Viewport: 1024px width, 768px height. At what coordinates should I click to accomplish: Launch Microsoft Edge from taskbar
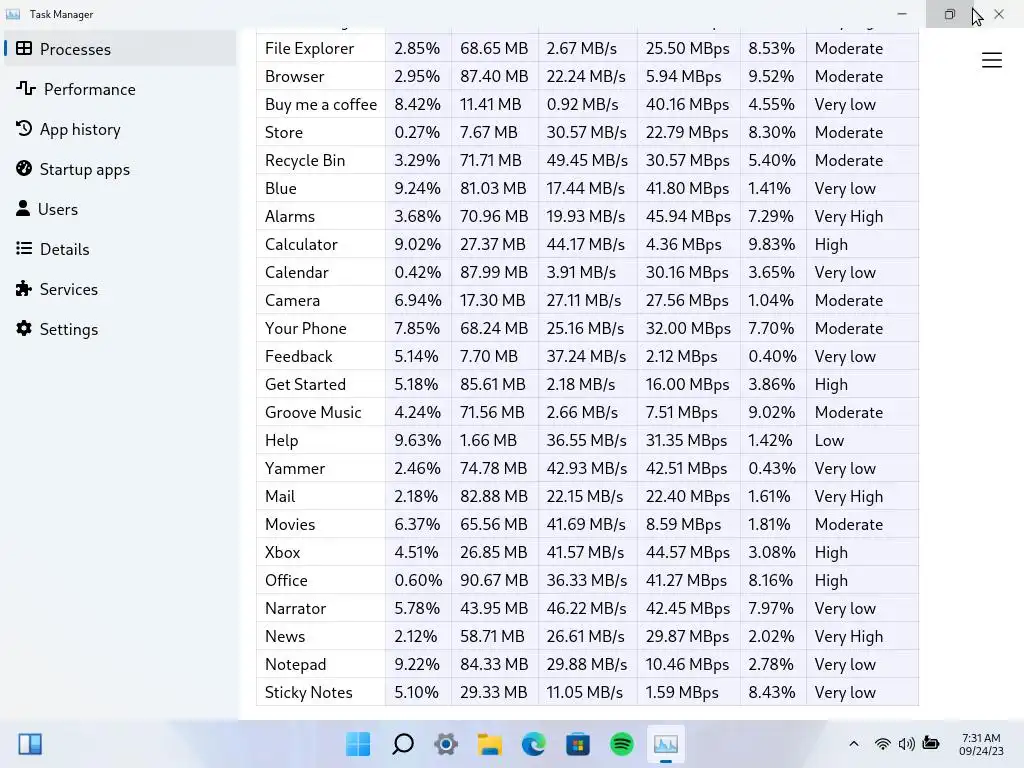(x=534, y=744)
